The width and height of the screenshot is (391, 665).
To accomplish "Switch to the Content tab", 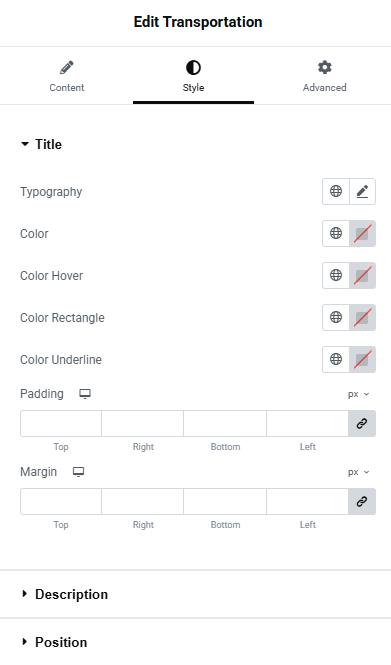I will (x=67, y=76).
